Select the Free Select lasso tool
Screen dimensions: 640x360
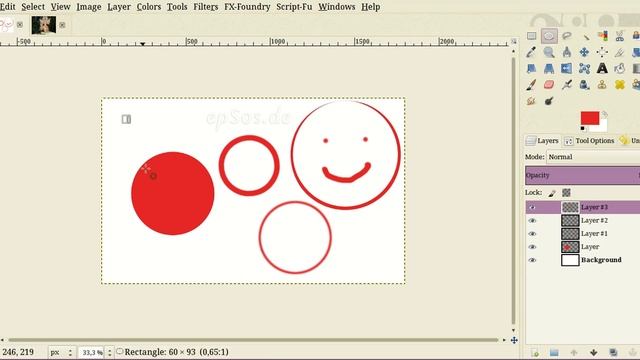(567, 36)
